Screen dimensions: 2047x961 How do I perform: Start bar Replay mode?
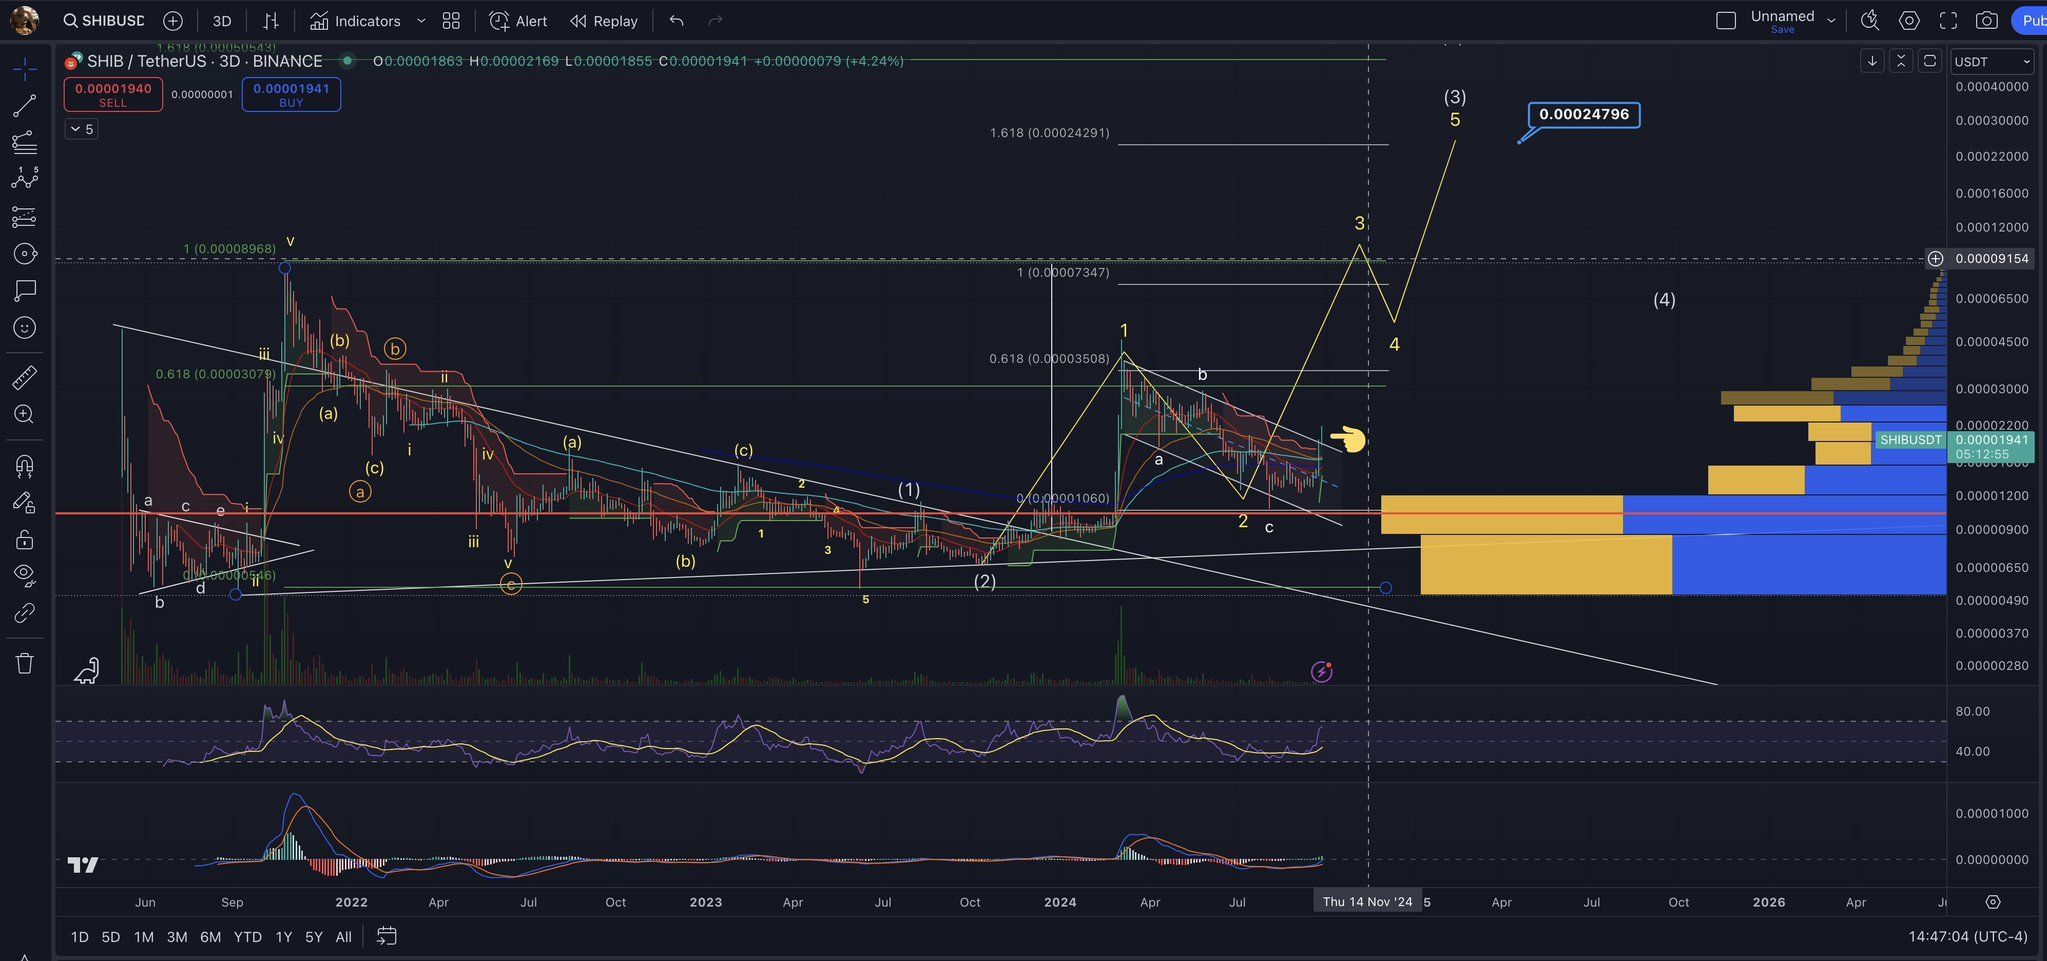pyautogui.click(x=604, y=21)
